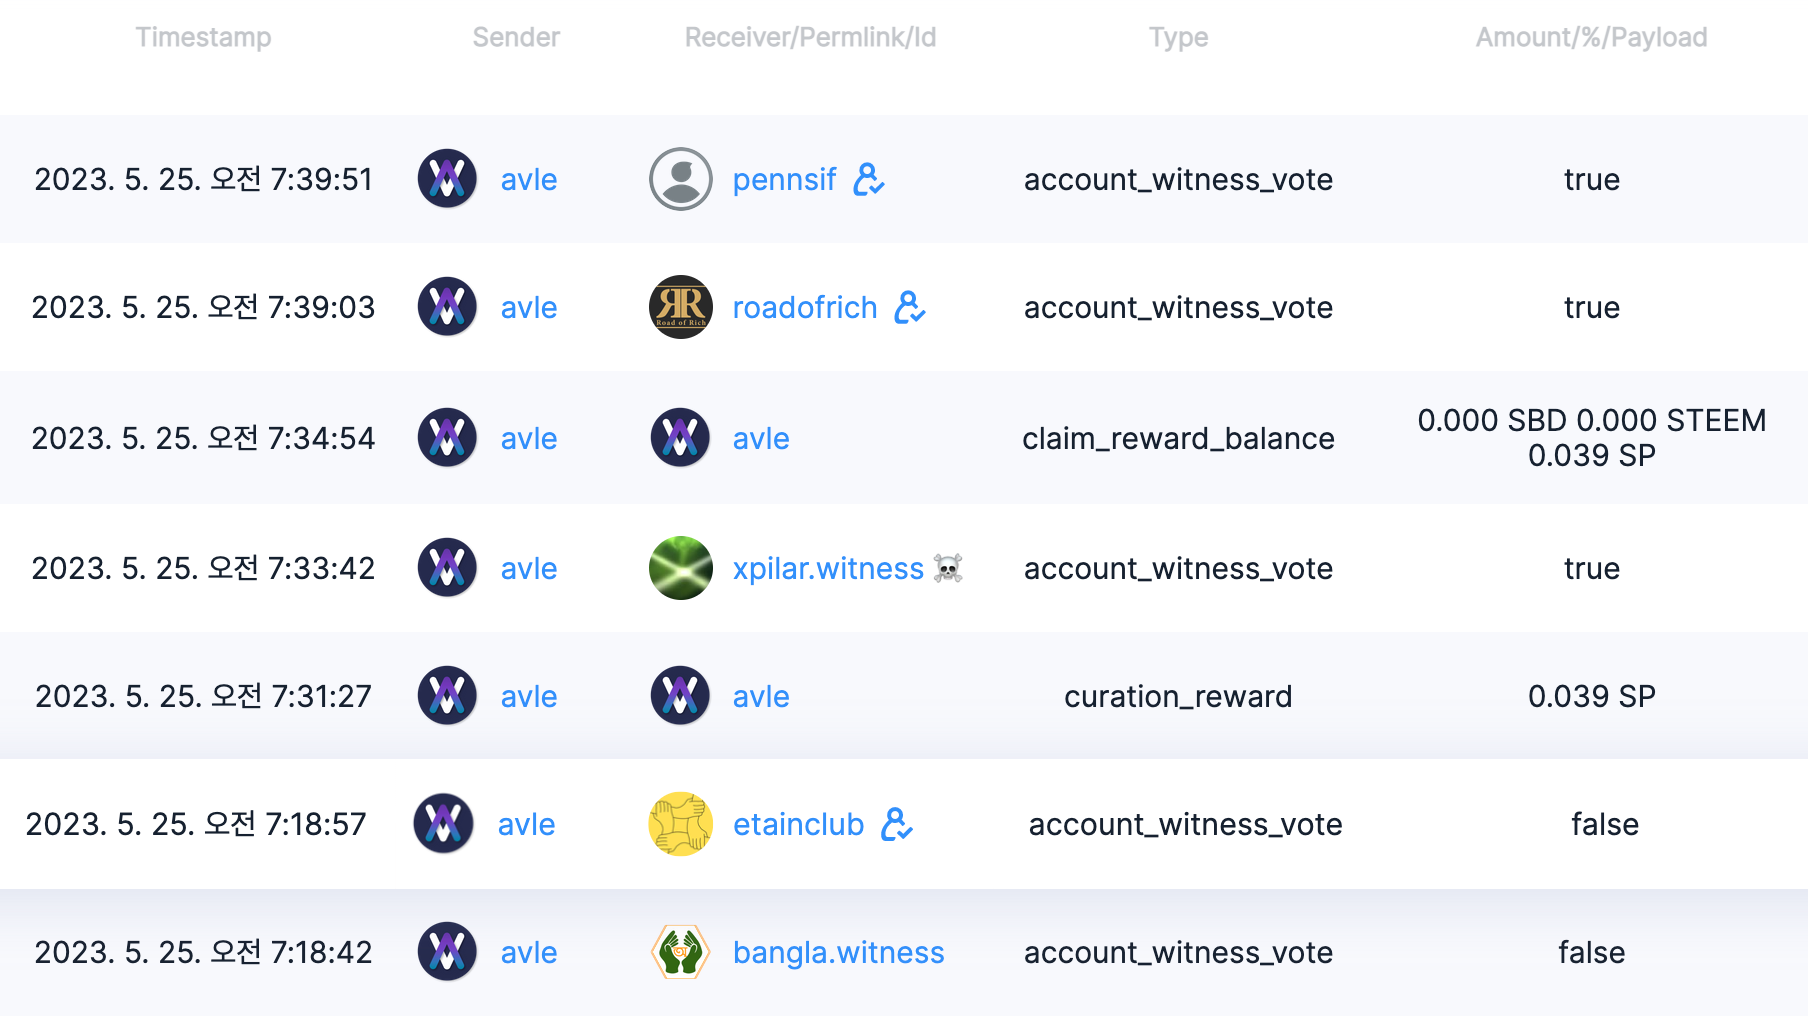The height and width of the screenshot is (1016, 1808).
Task: Click the verified-user icon beside roadofrich
Action: click(x=909, y=308)
